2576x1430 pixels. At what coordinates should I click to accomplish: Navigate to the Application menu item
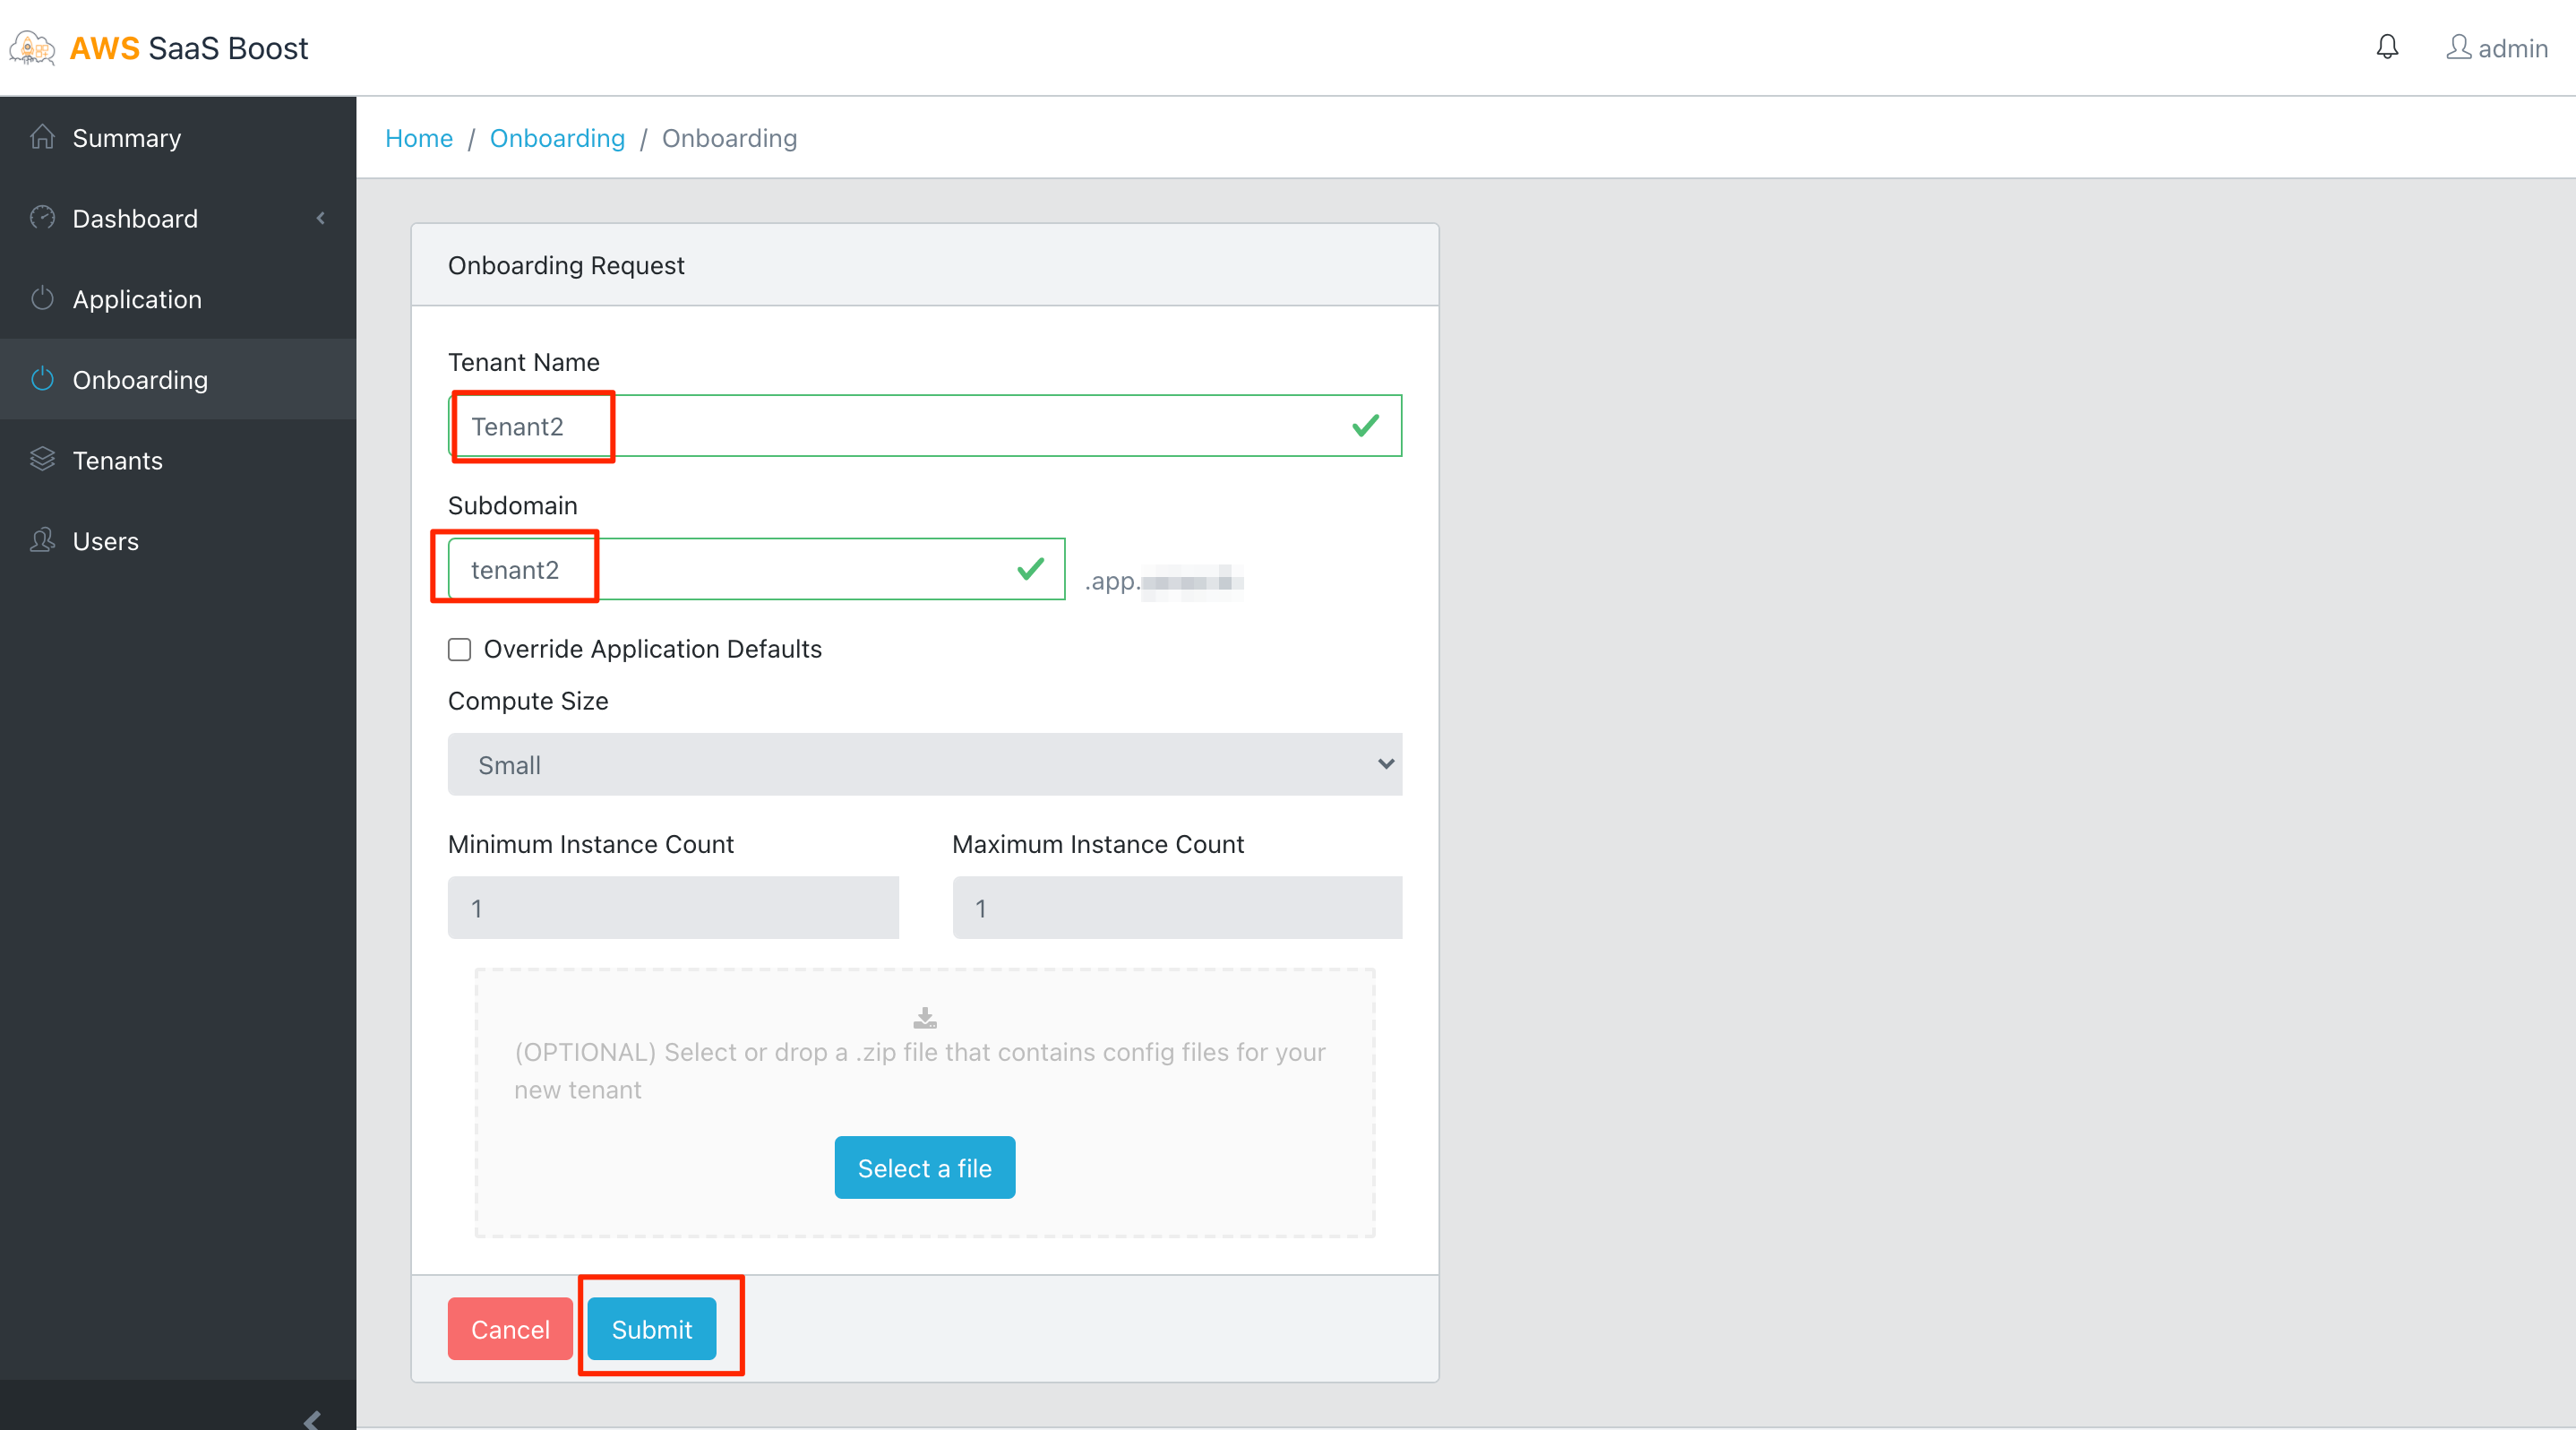(137, 298)
